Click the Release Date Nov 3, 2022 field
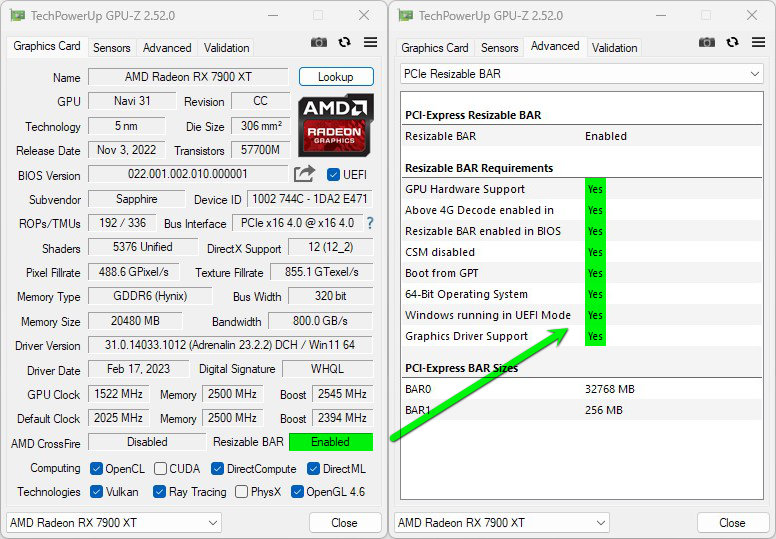The width and height of the screenshot is (776, 539). [x=127, y=150]
